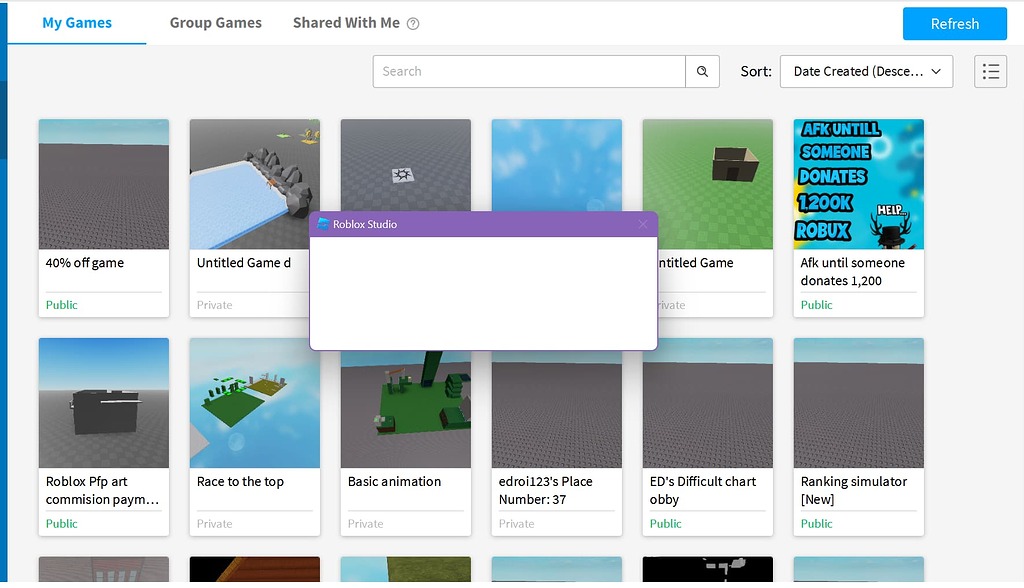Open the Afk until someone donates 1,200 game
Screen dimensions: 1024x588
point(858,183)
